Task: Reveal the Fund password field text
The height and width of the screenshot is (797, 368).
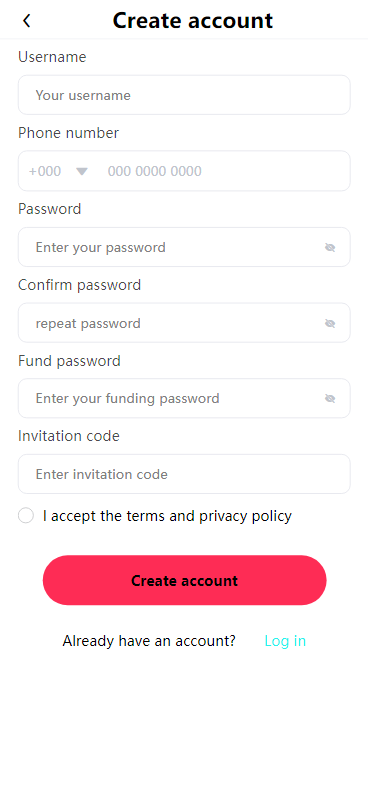Action: pos(330,398)
